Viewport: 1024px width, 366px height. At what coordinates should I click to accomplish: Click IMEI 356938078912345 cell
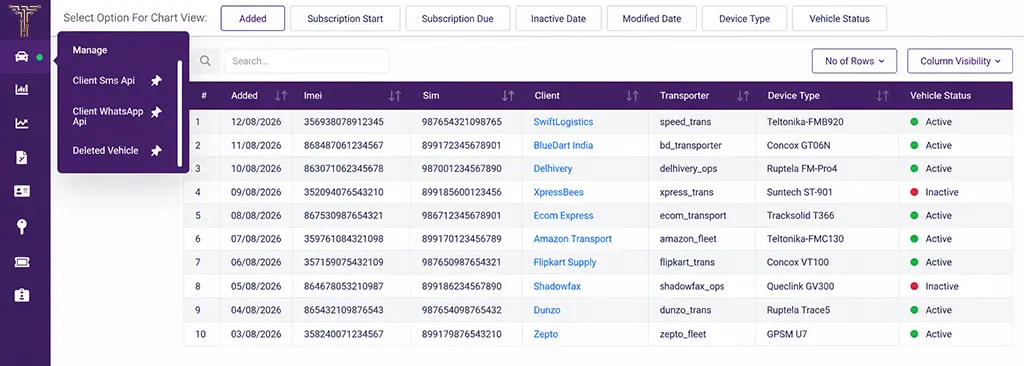pos(344,122)
